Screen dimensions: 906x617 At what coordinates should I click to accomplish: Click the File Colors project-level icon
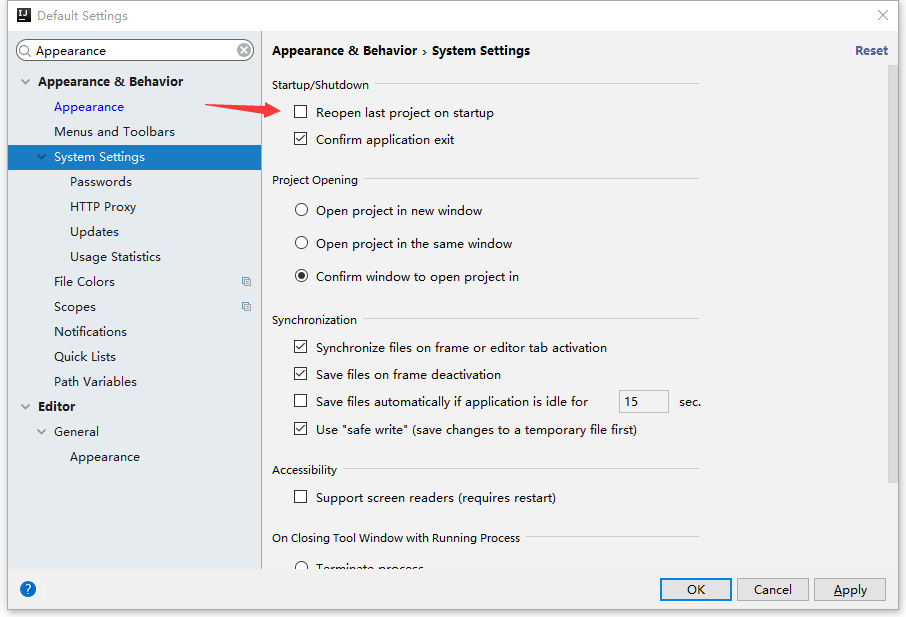[246, 282]
